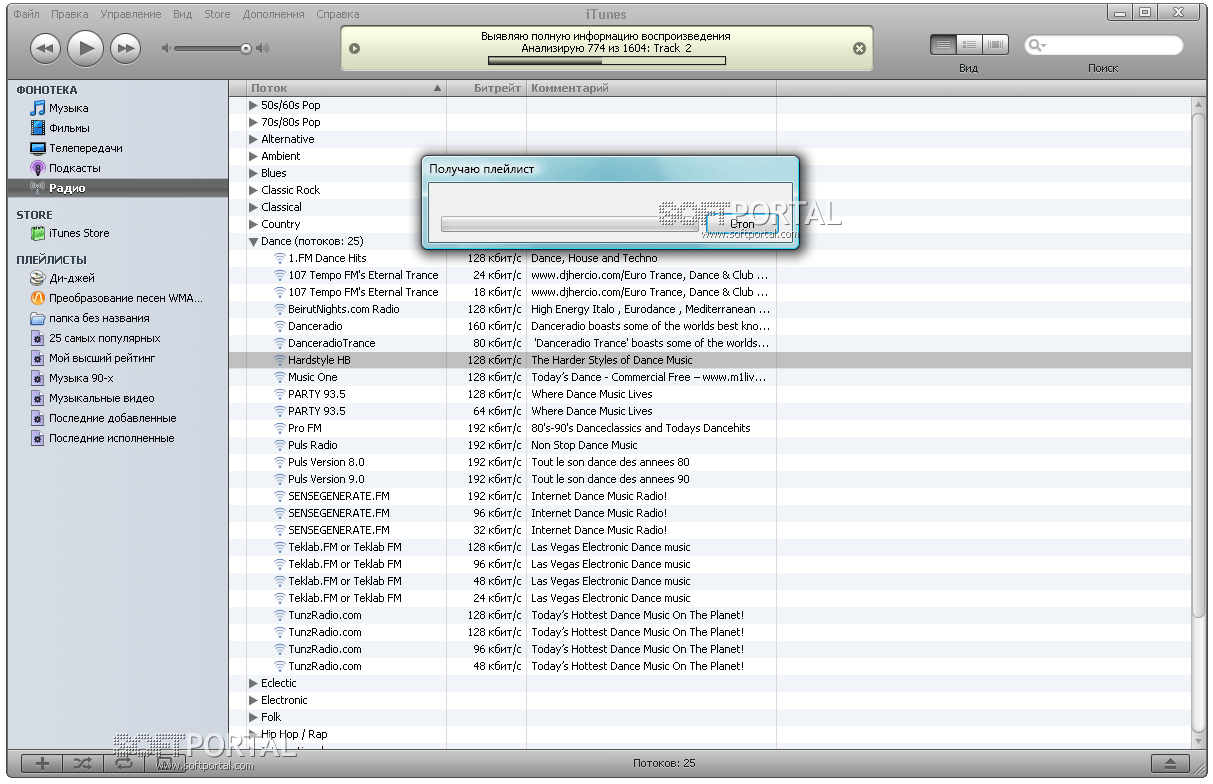Click the stream icon beside Puls Radio
This screenshot has width=1213, height=784.
(280, 445)
